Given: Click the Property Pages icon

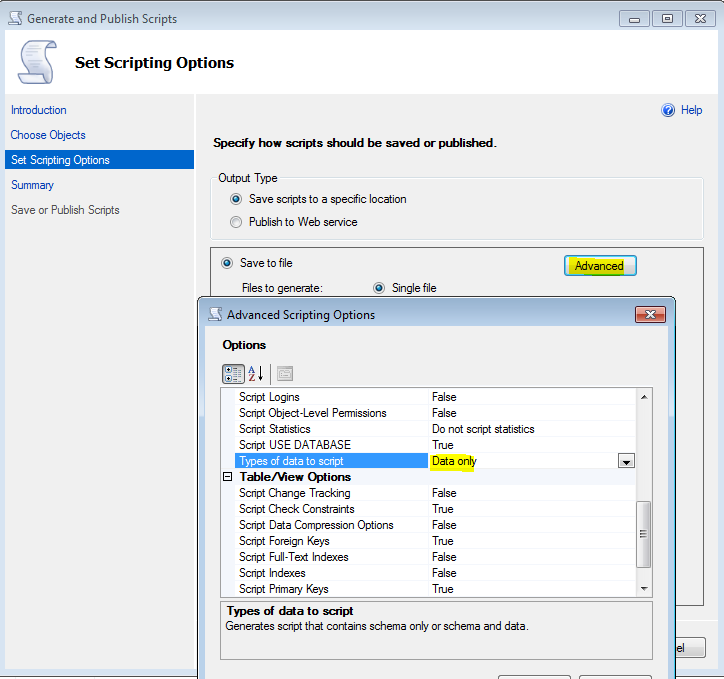Looking at the screenshot, I should click(284, 374).
